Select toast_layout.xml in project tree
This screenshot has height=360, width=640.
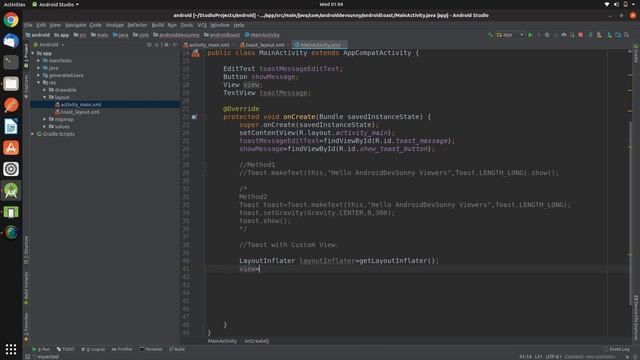(x=80, y=112)
